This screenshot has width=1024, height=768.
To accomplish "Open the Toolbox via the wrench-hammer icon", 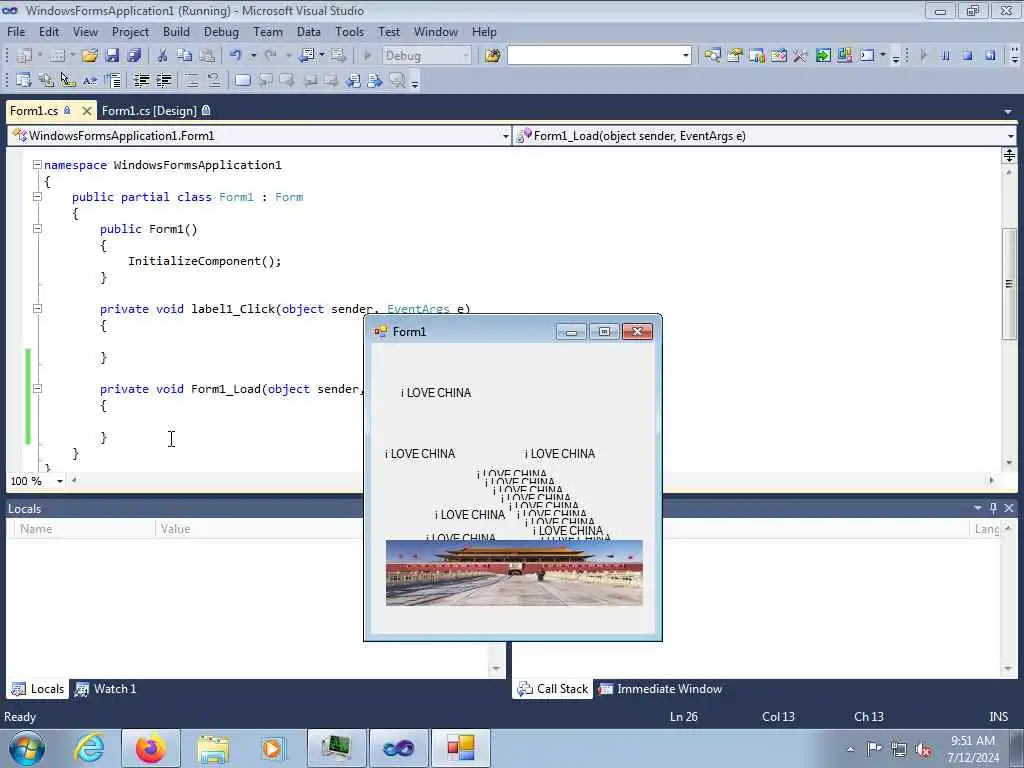I will point(801,56).
